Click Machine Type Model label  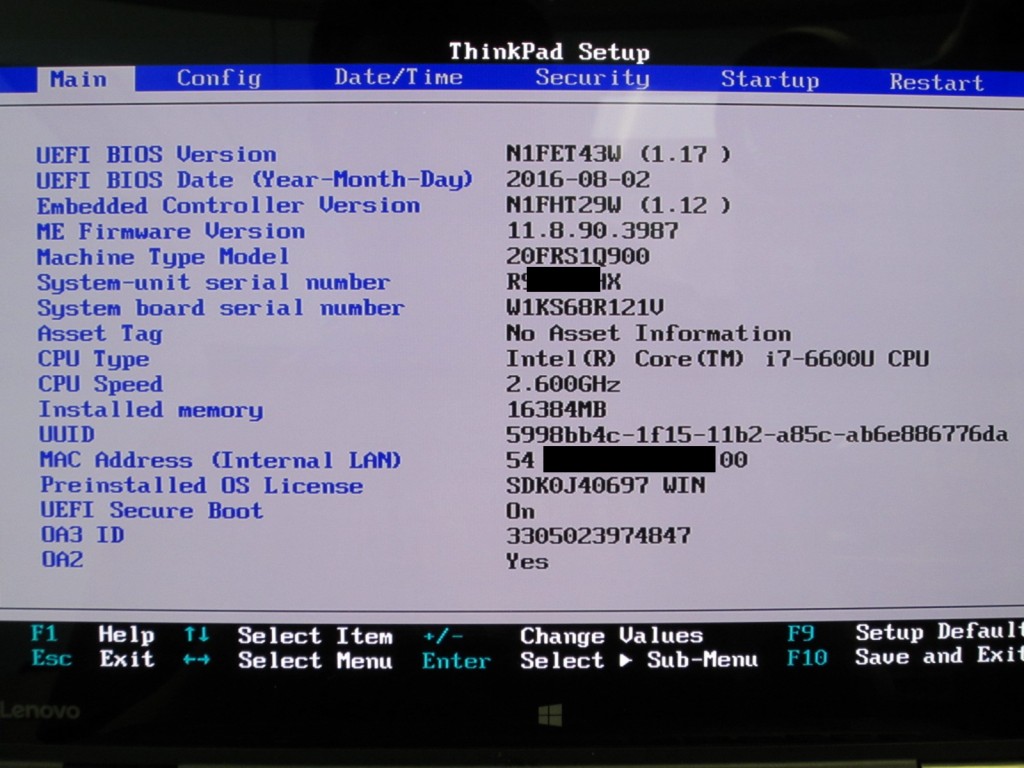coord(163,257)
